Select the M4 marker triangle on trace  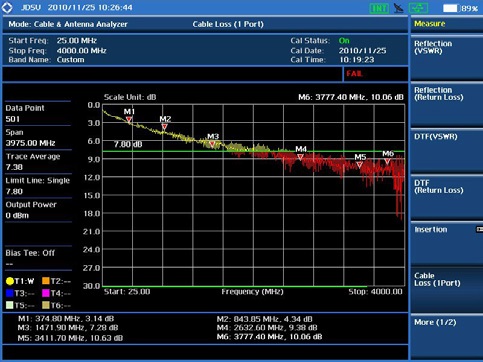(300, 157)
